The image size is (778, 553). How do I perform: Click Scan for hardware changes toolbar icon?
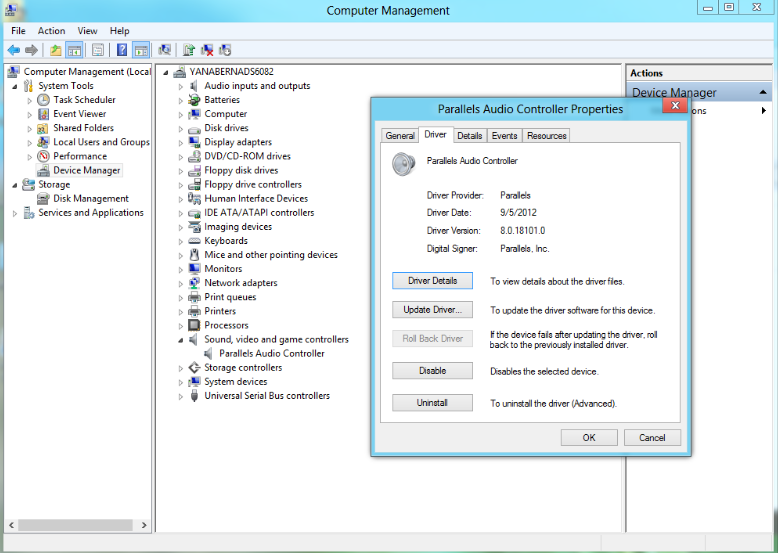pyautogui.click(x=164, y=50)
